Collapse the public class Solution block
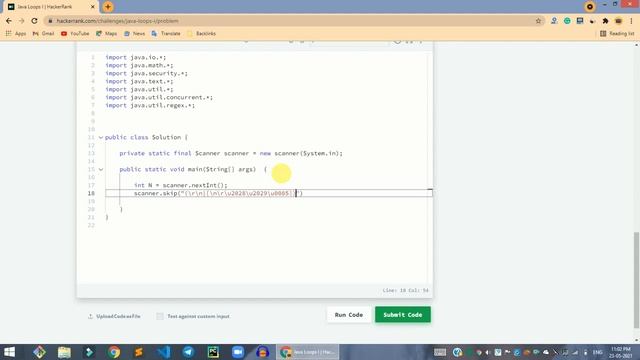The image size is (640, 360). tap(101, 138)
